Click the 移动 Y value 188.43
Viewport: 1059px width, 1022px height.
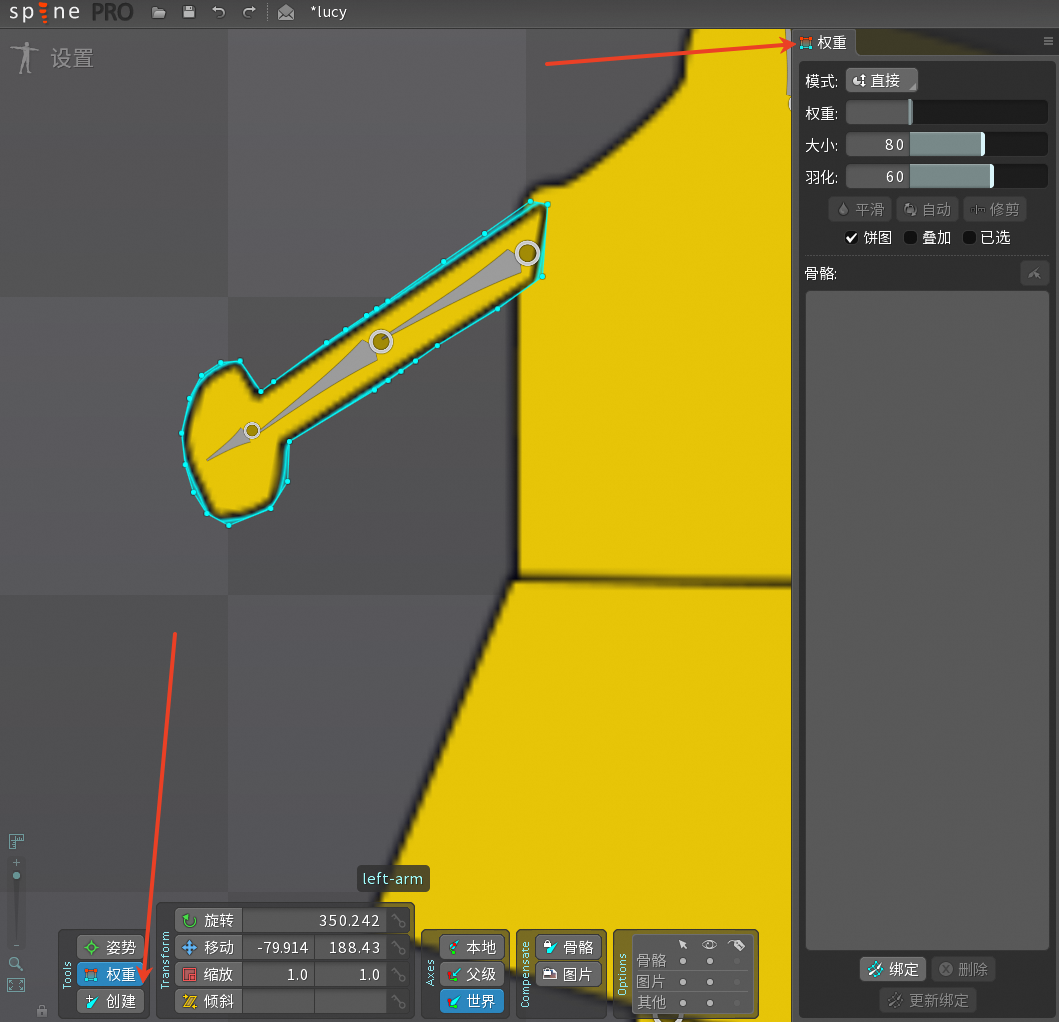click(x=352, y=947)
